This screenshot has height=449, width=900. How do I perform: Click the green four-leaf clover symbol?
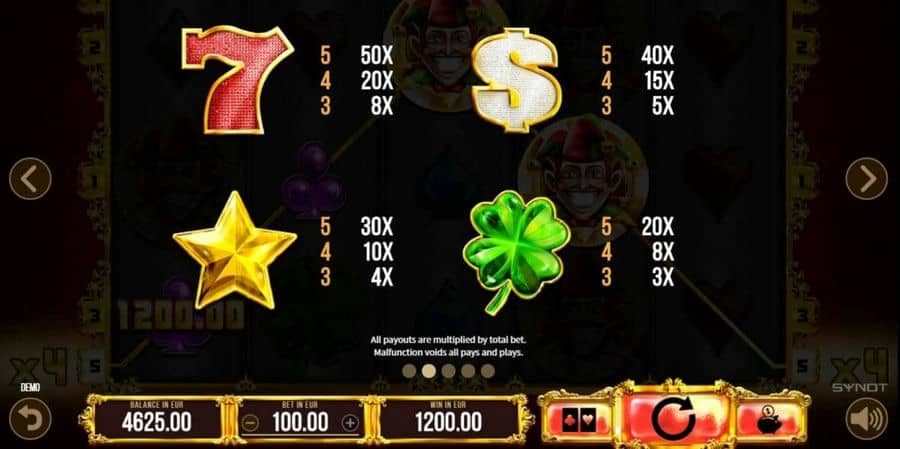[515, 251]
